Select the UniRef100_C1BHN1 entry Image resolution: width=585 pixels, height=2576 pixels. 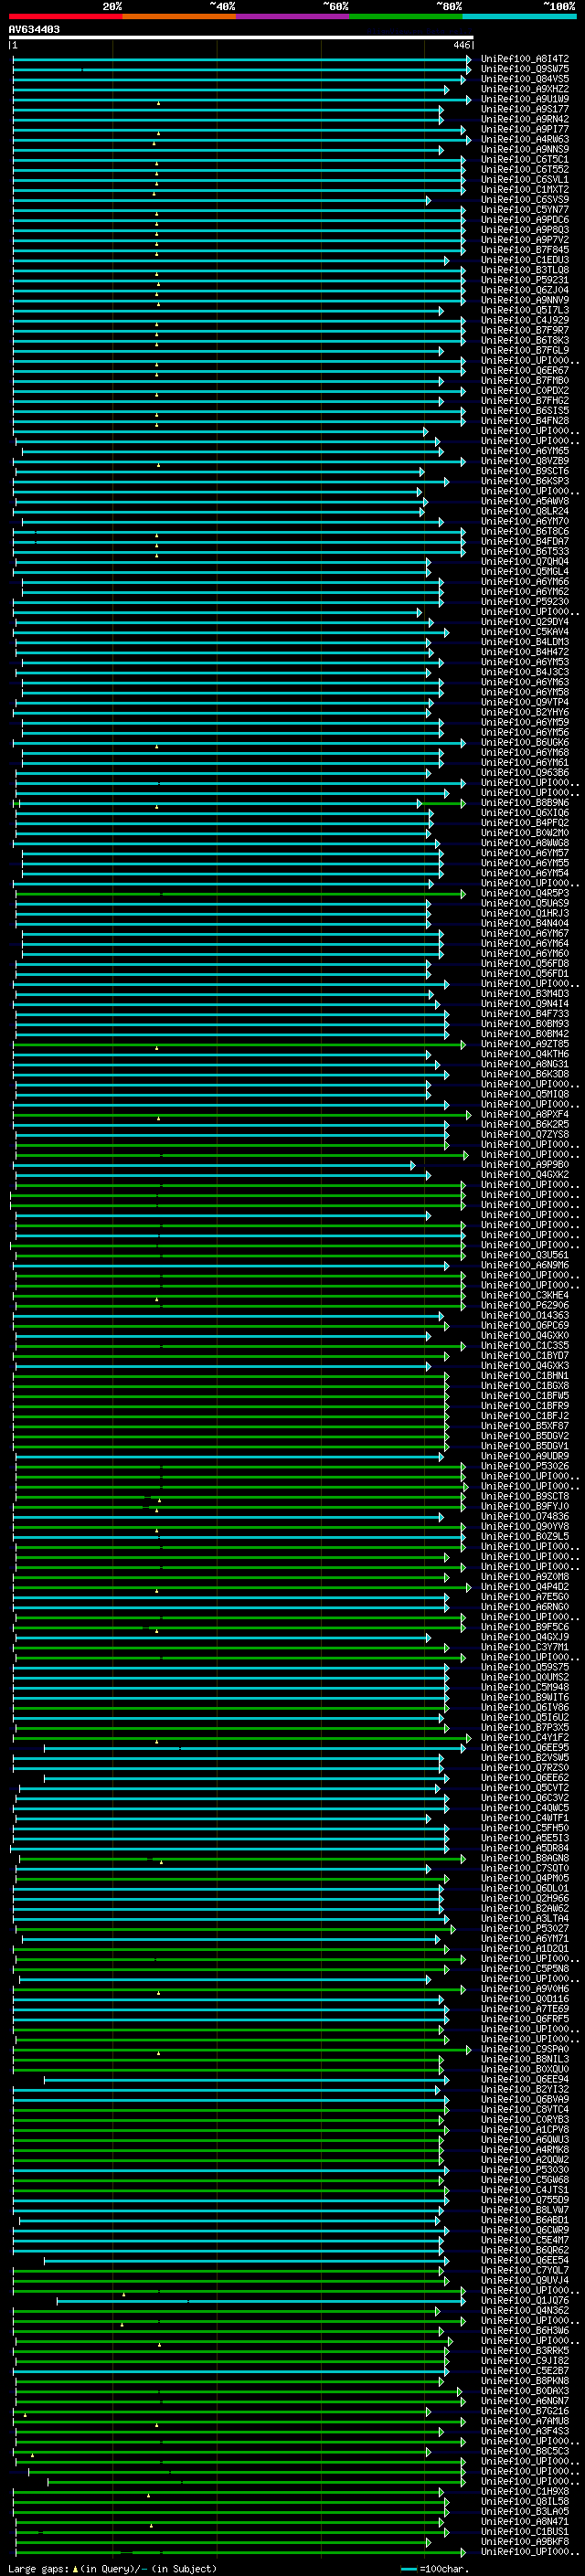525,1376
